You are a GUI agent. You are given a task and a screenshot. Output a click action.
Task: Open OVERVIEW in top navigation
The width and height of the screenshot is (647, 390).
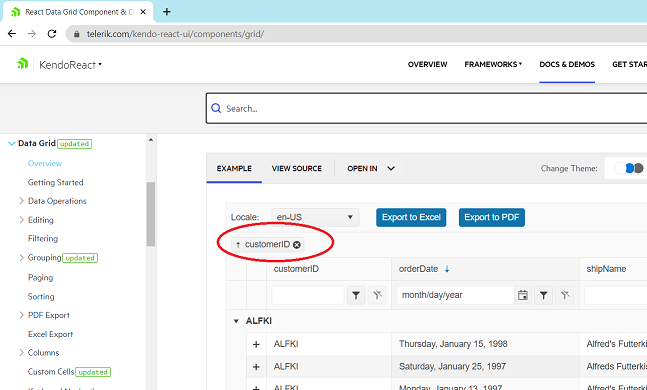tap(427, 64)
